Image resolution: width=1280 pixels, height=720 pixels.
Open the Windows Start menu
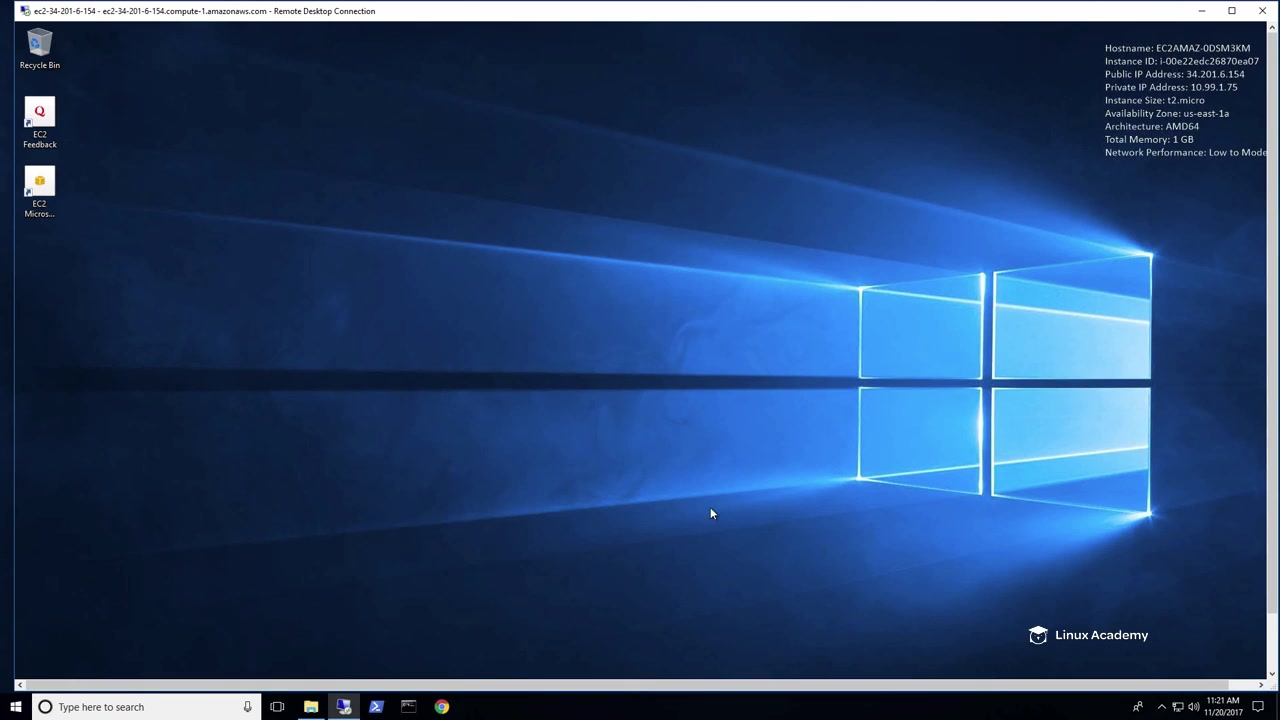click(15, 707)
